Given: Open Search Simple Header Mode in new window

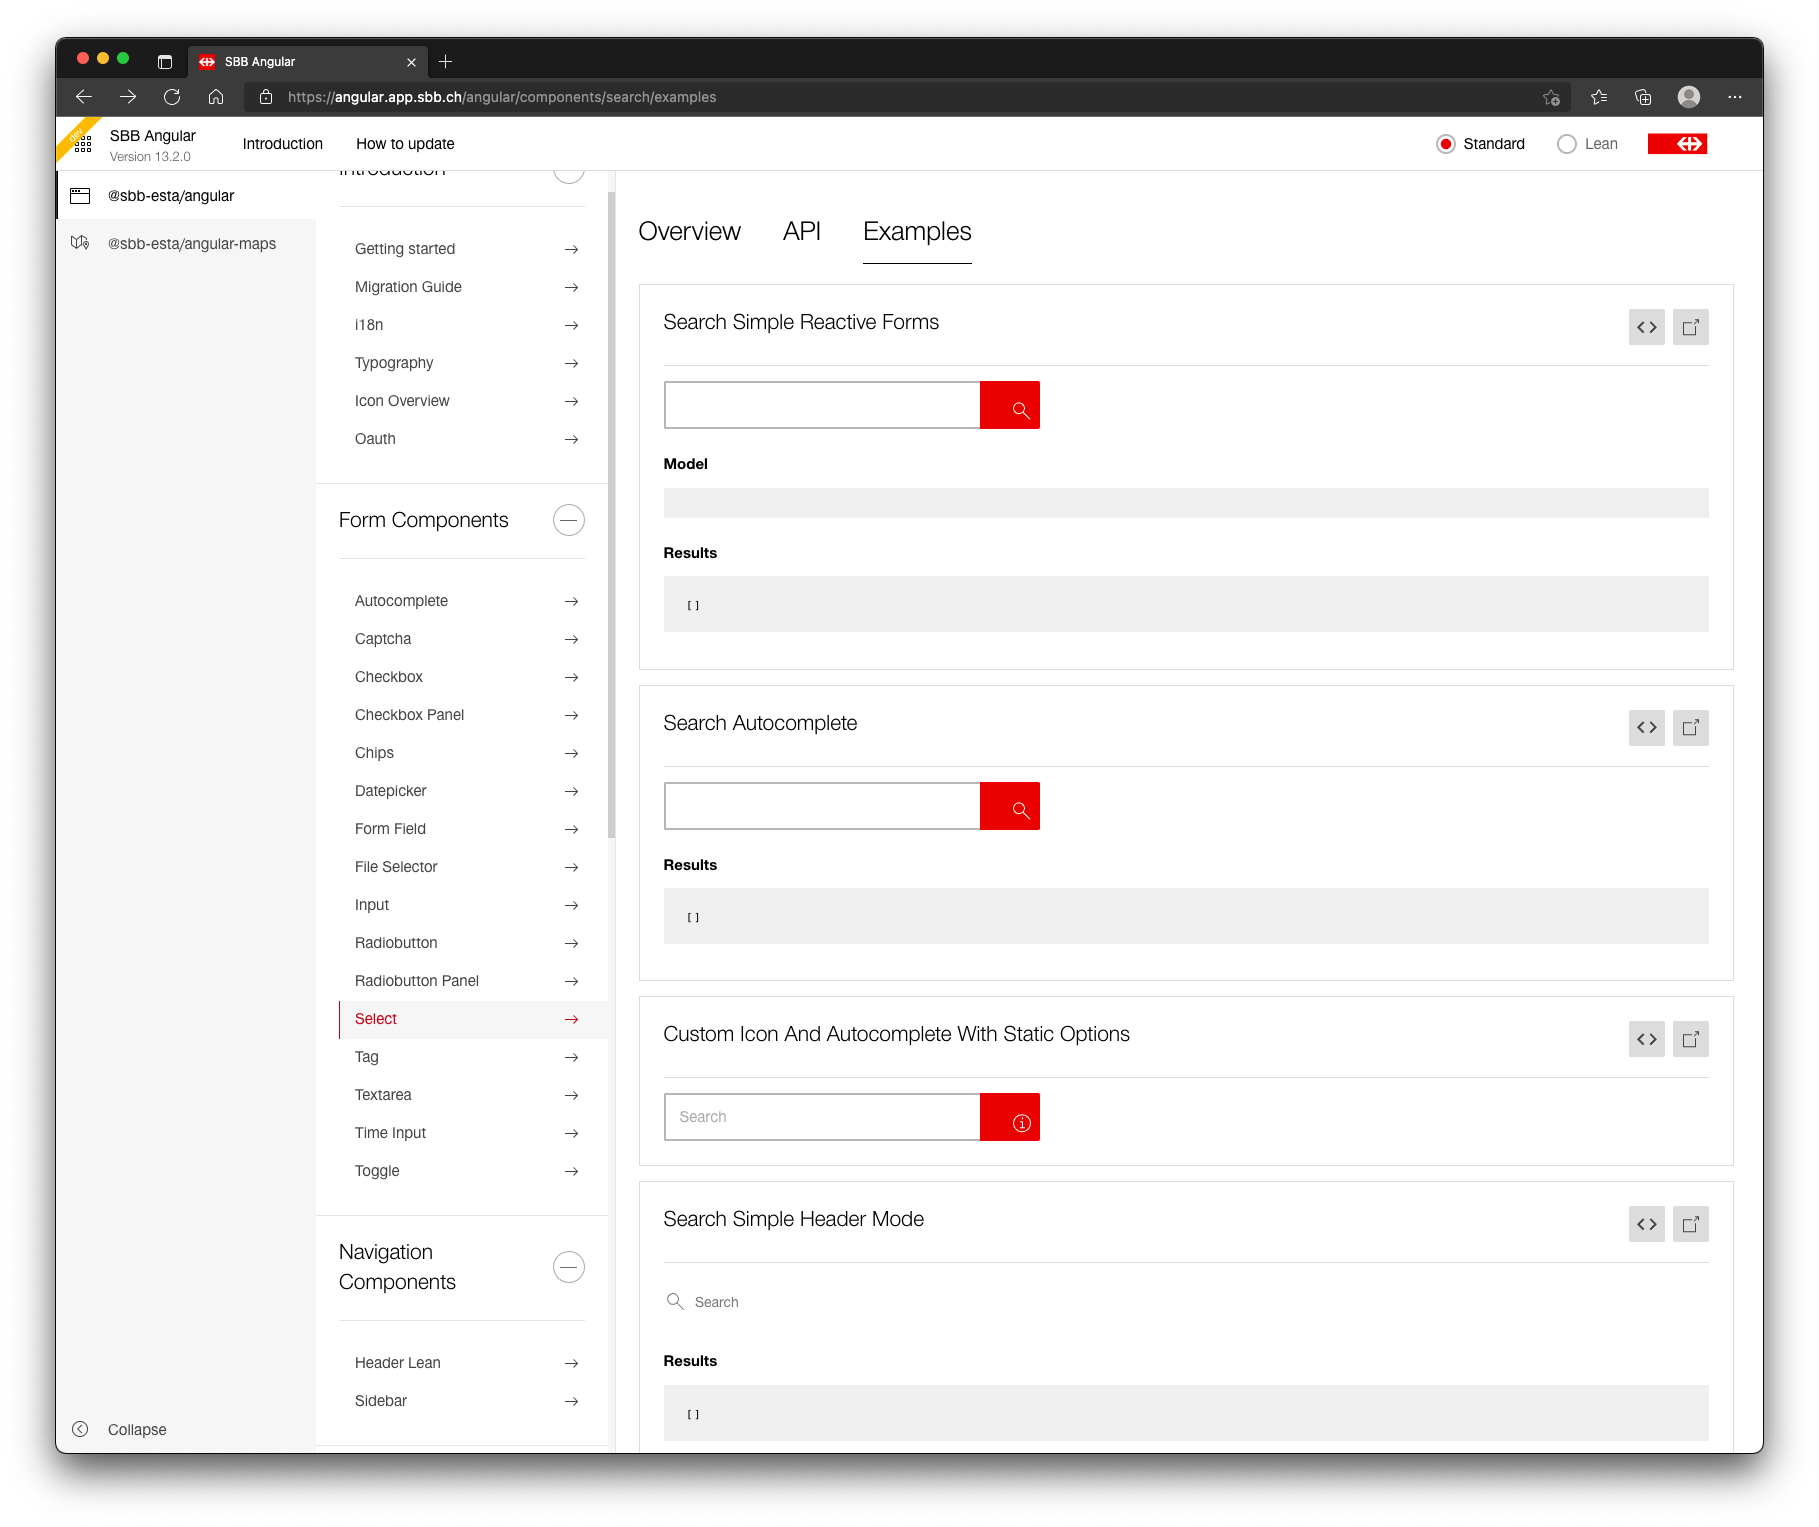Looking at the screenshot, I should (1690, 1223).
